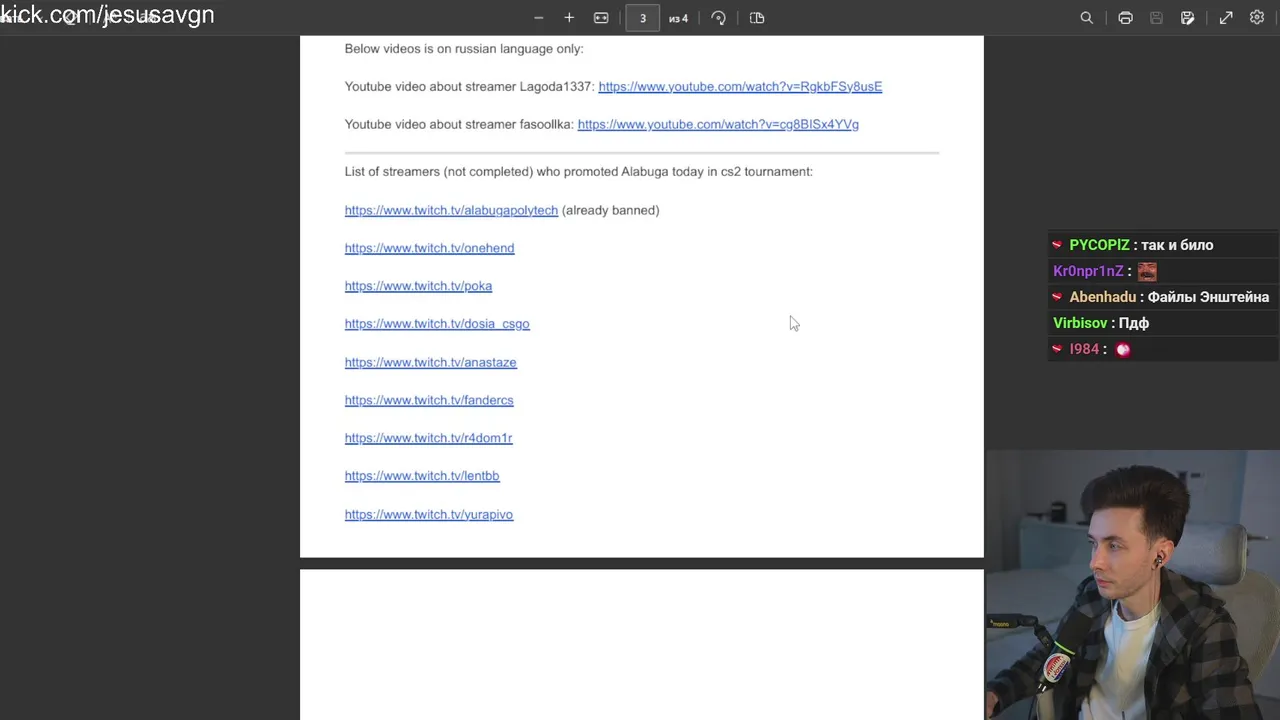Open twitch.tv/fandercs link
The width and height of the screenshot is (1280, 720).
(429, 401)
